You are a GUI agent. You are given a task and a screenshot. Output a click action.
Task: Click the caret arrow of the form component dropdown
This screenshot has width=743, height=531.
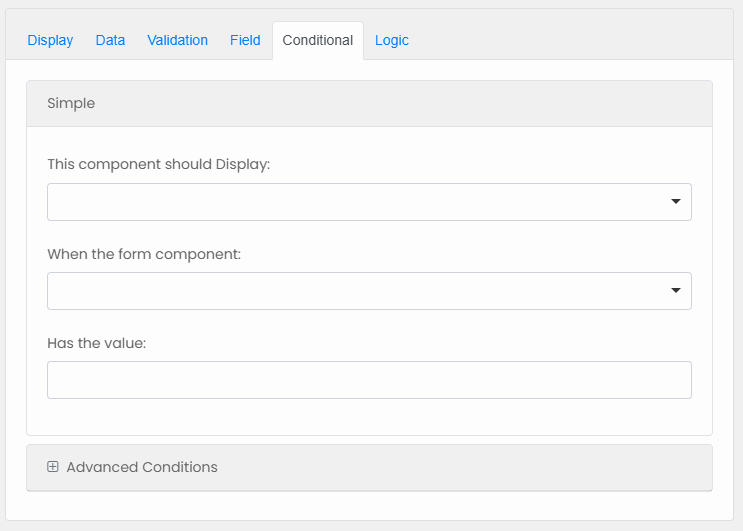[676, 291]
